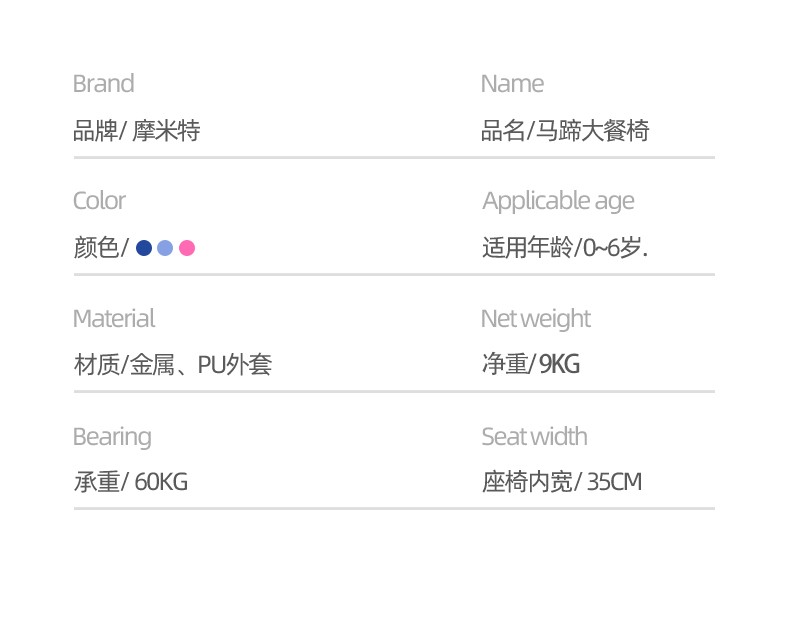Viewport: 790px width, 642px height.
Task: Click the Brand heading
Action: click(x=103, y=84)
